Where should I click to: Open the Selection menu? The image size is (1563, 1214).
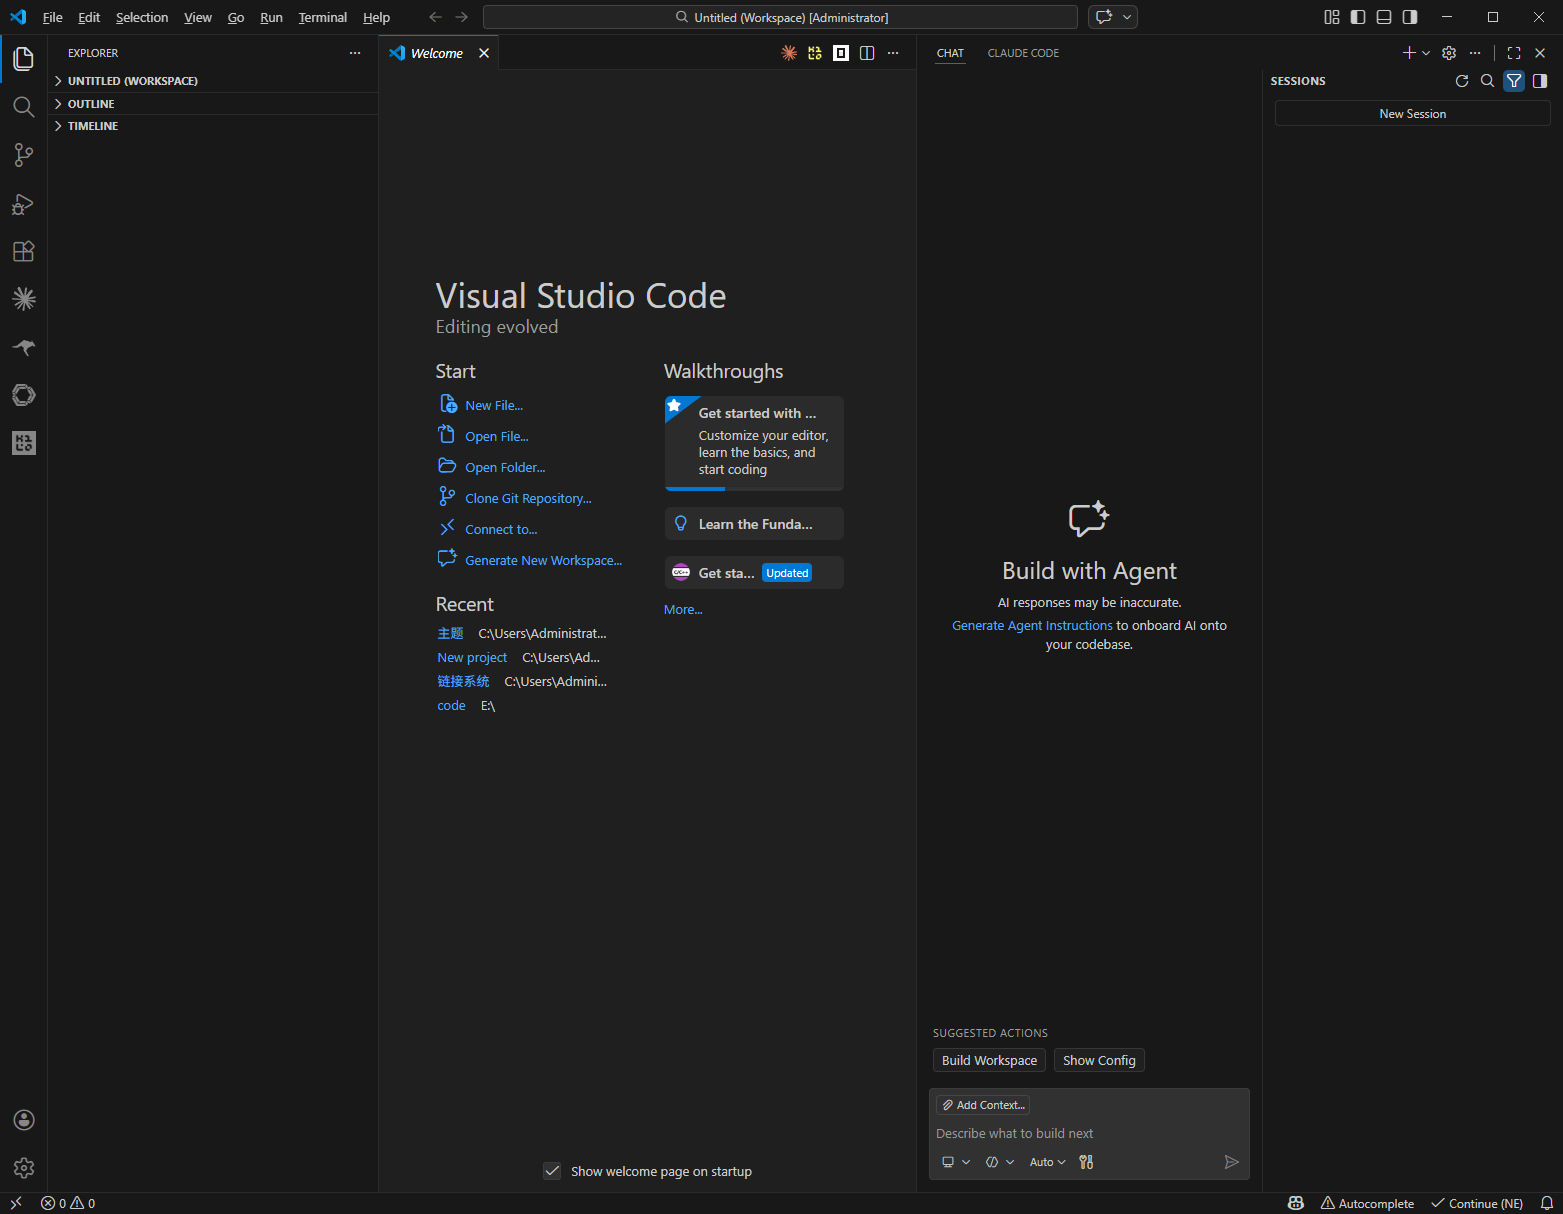[x=142, y=17]
